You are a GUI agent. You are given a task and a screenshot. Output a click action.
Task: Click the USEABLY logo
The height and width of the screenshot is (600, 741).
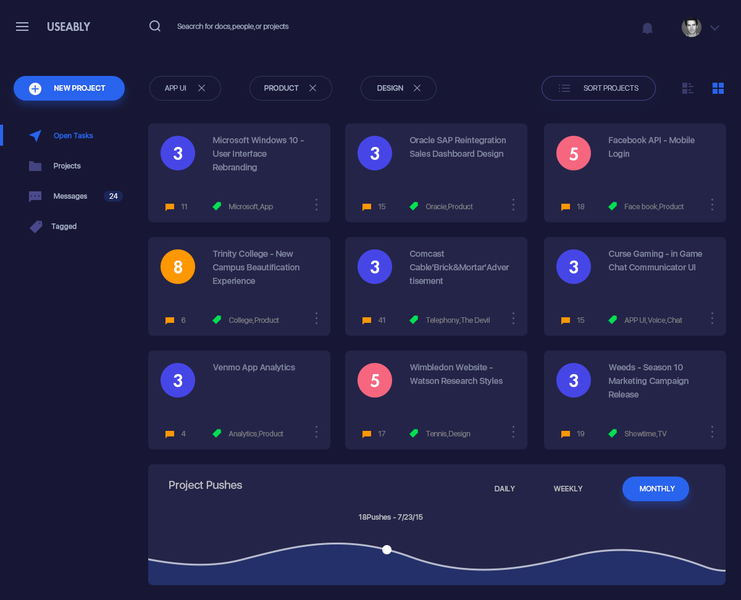click(68, 27)
